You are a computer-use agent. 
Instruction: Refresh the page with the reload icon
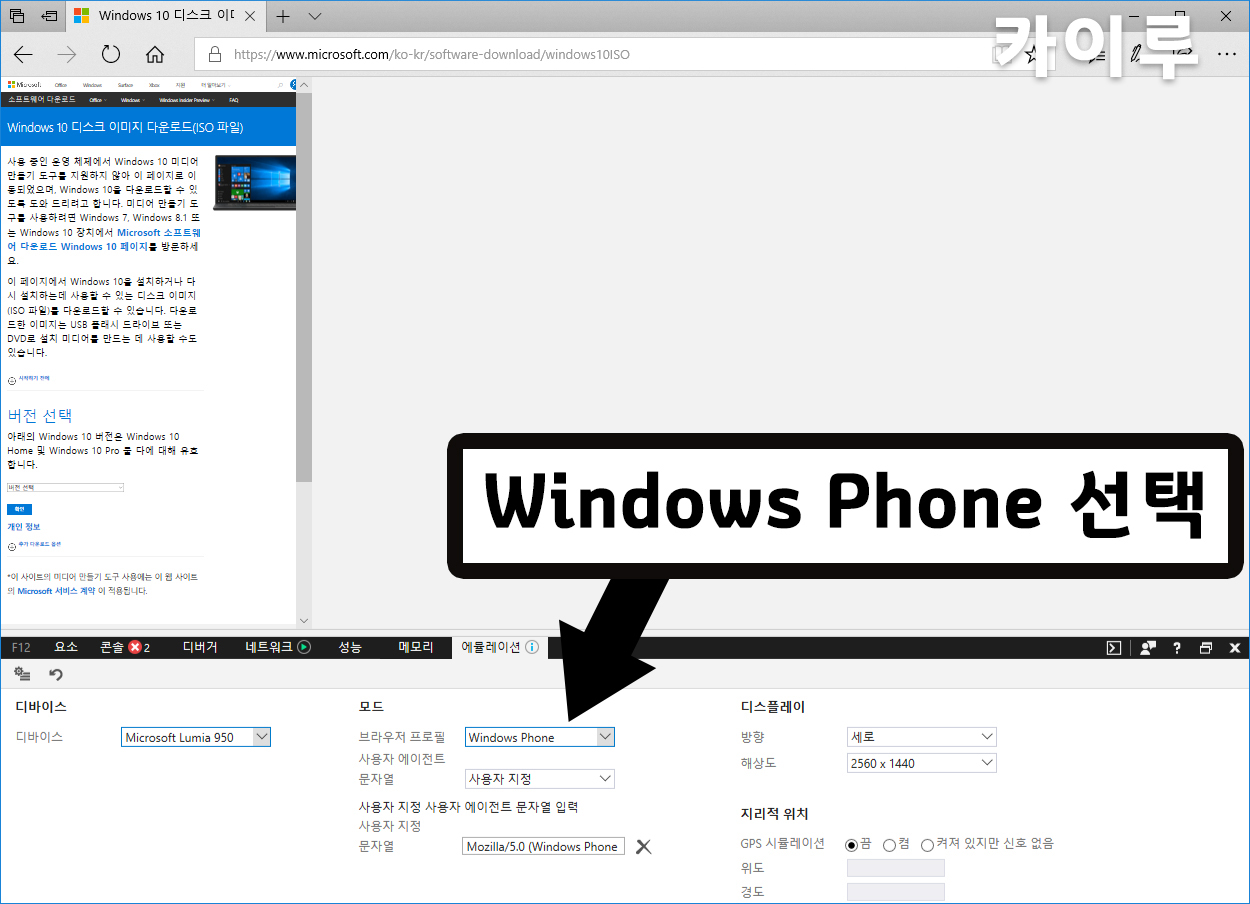point(111,54)
